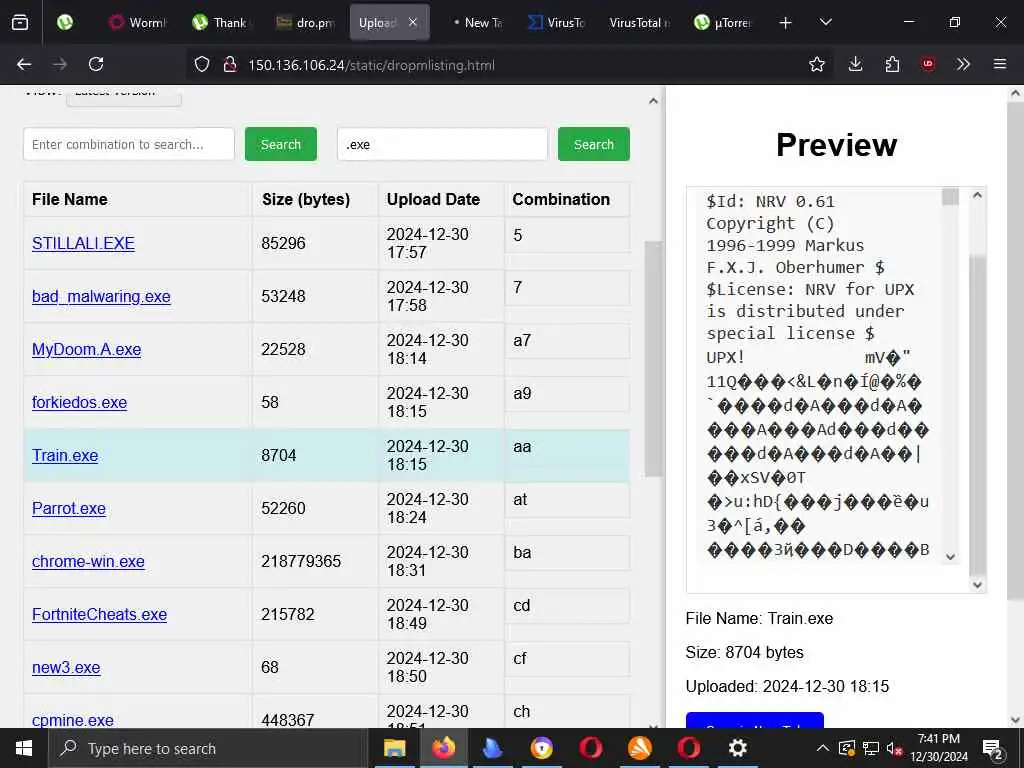Click the file list scrollbar thumb
Image resolution: width=1024 pixels, height=768 pixels.
click(x=652, y=359)
